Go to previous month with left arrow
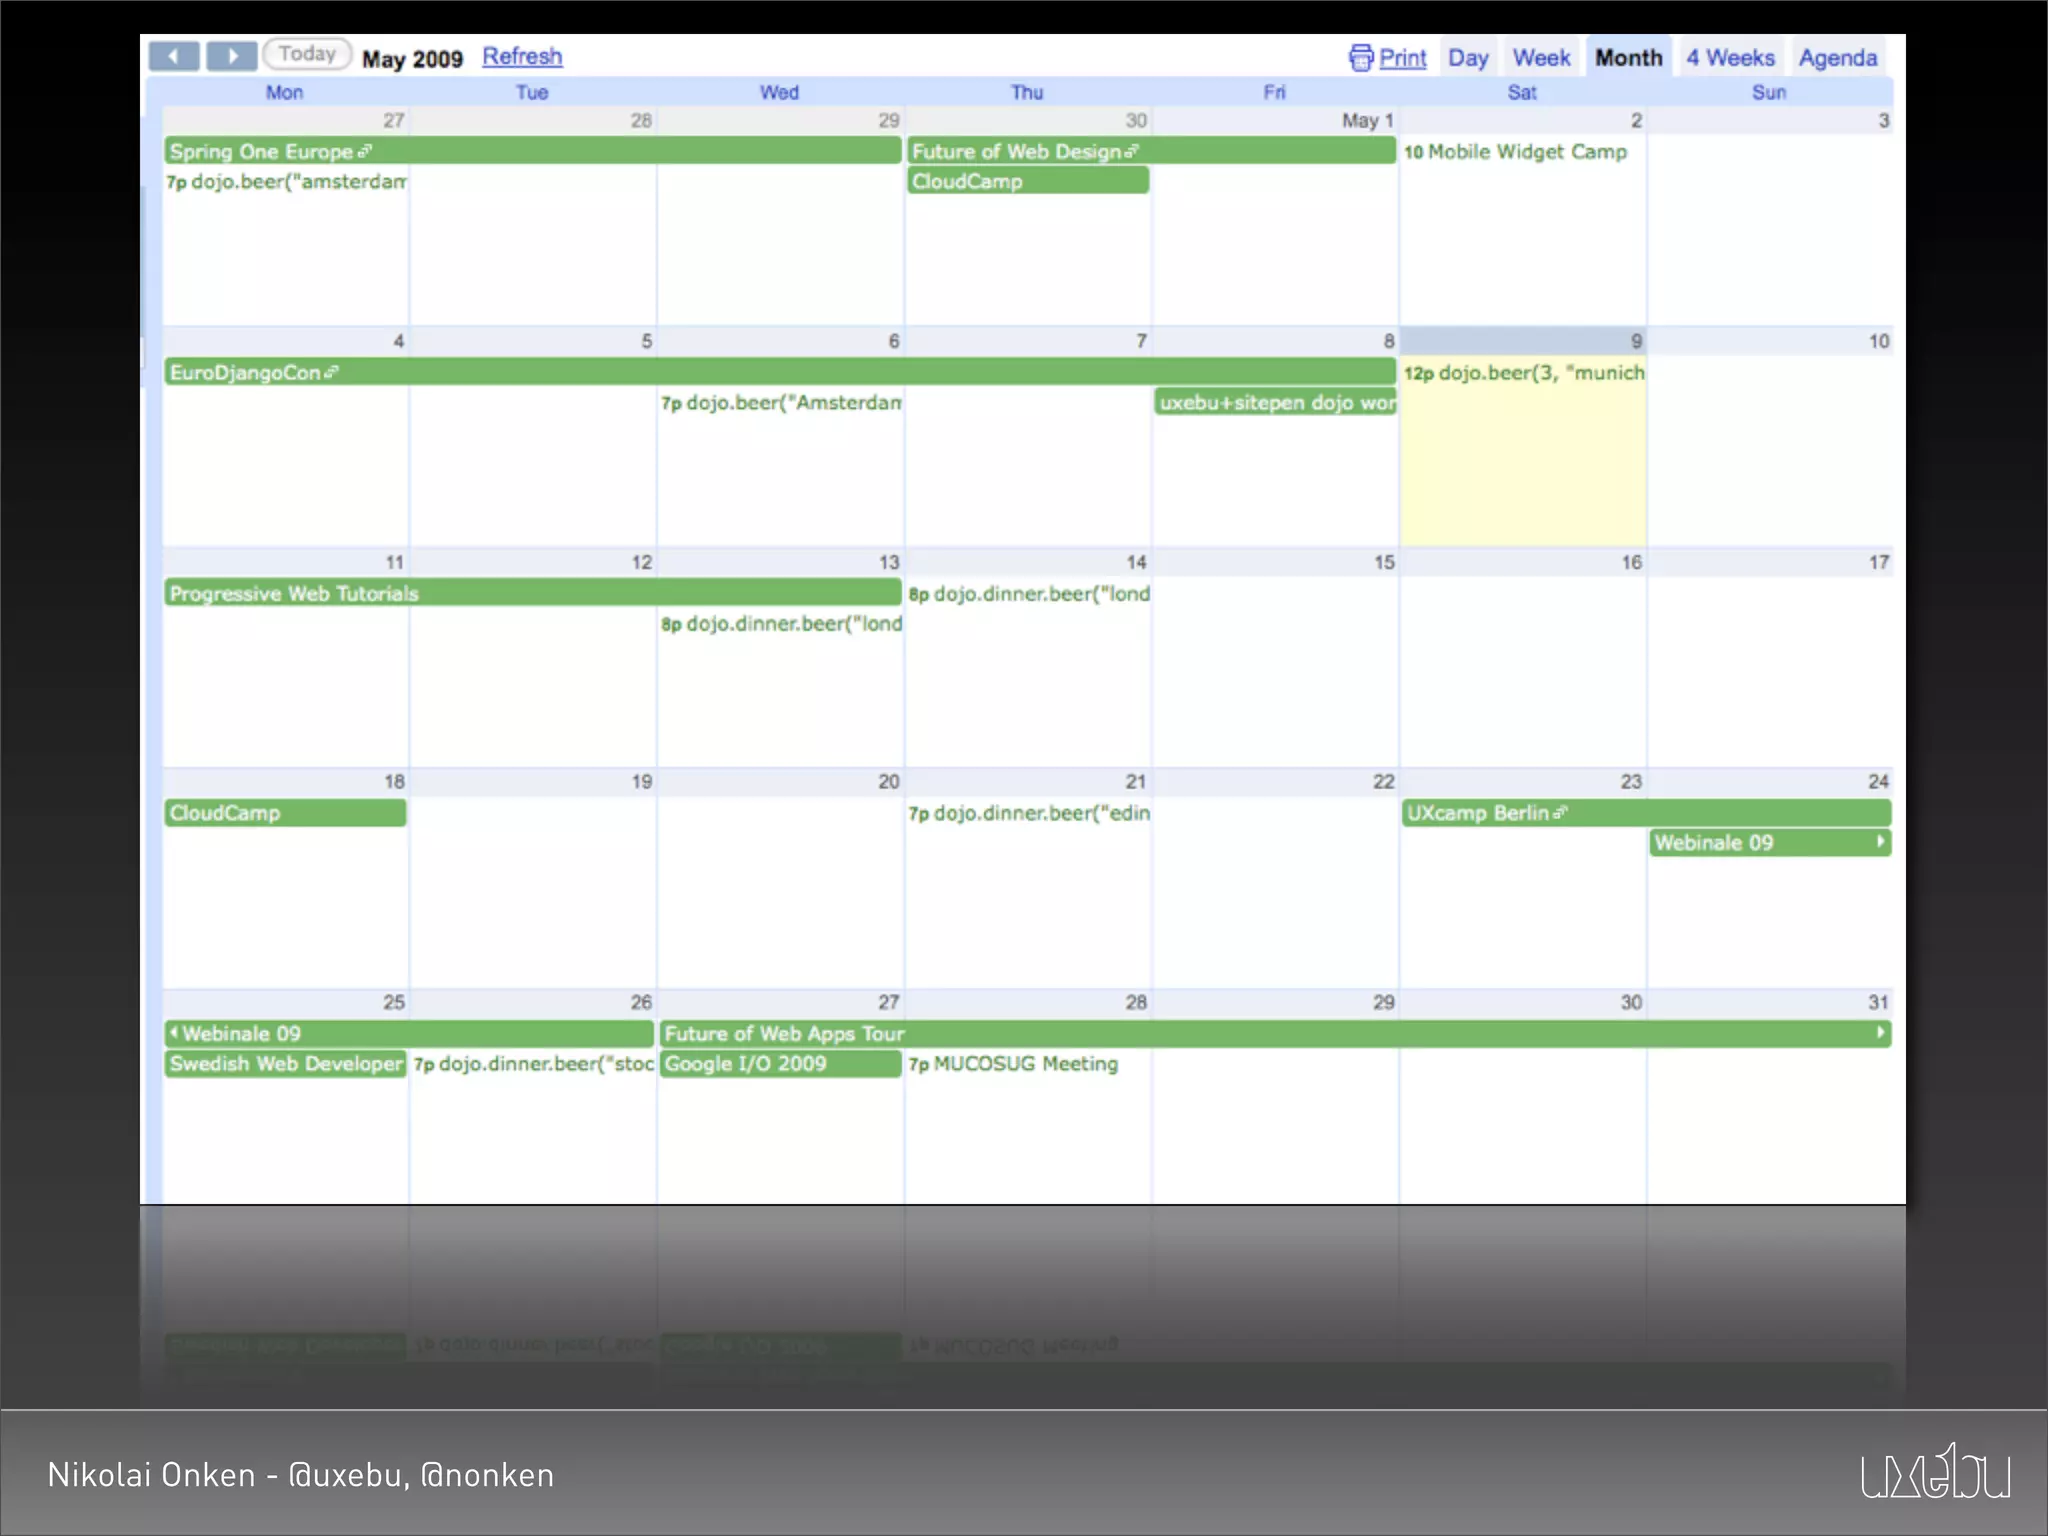The height and width of the screenshot is (1536, 2048). tap(174, 56)
